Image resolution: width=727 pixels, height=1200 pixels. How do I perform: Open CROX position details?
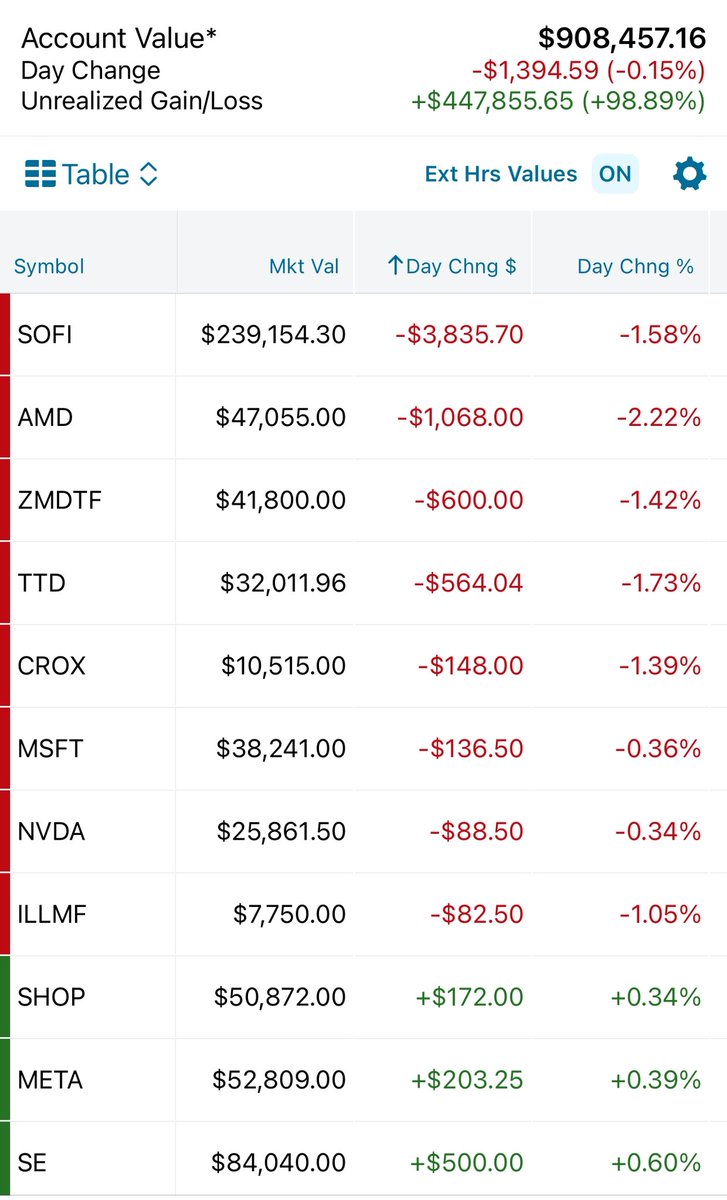pos(363,667)
